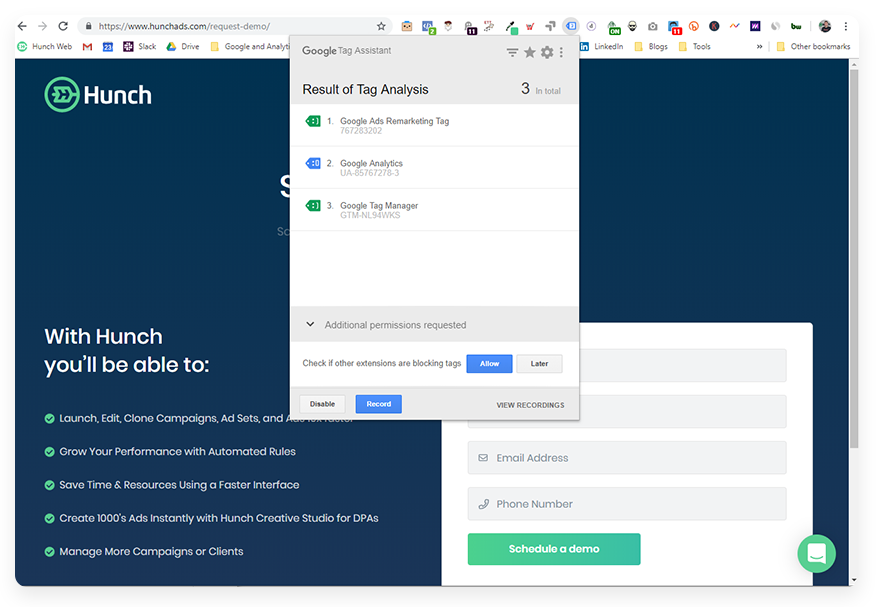Click the Google Tag Manager tag icon
895x607 pixels.
312,205
